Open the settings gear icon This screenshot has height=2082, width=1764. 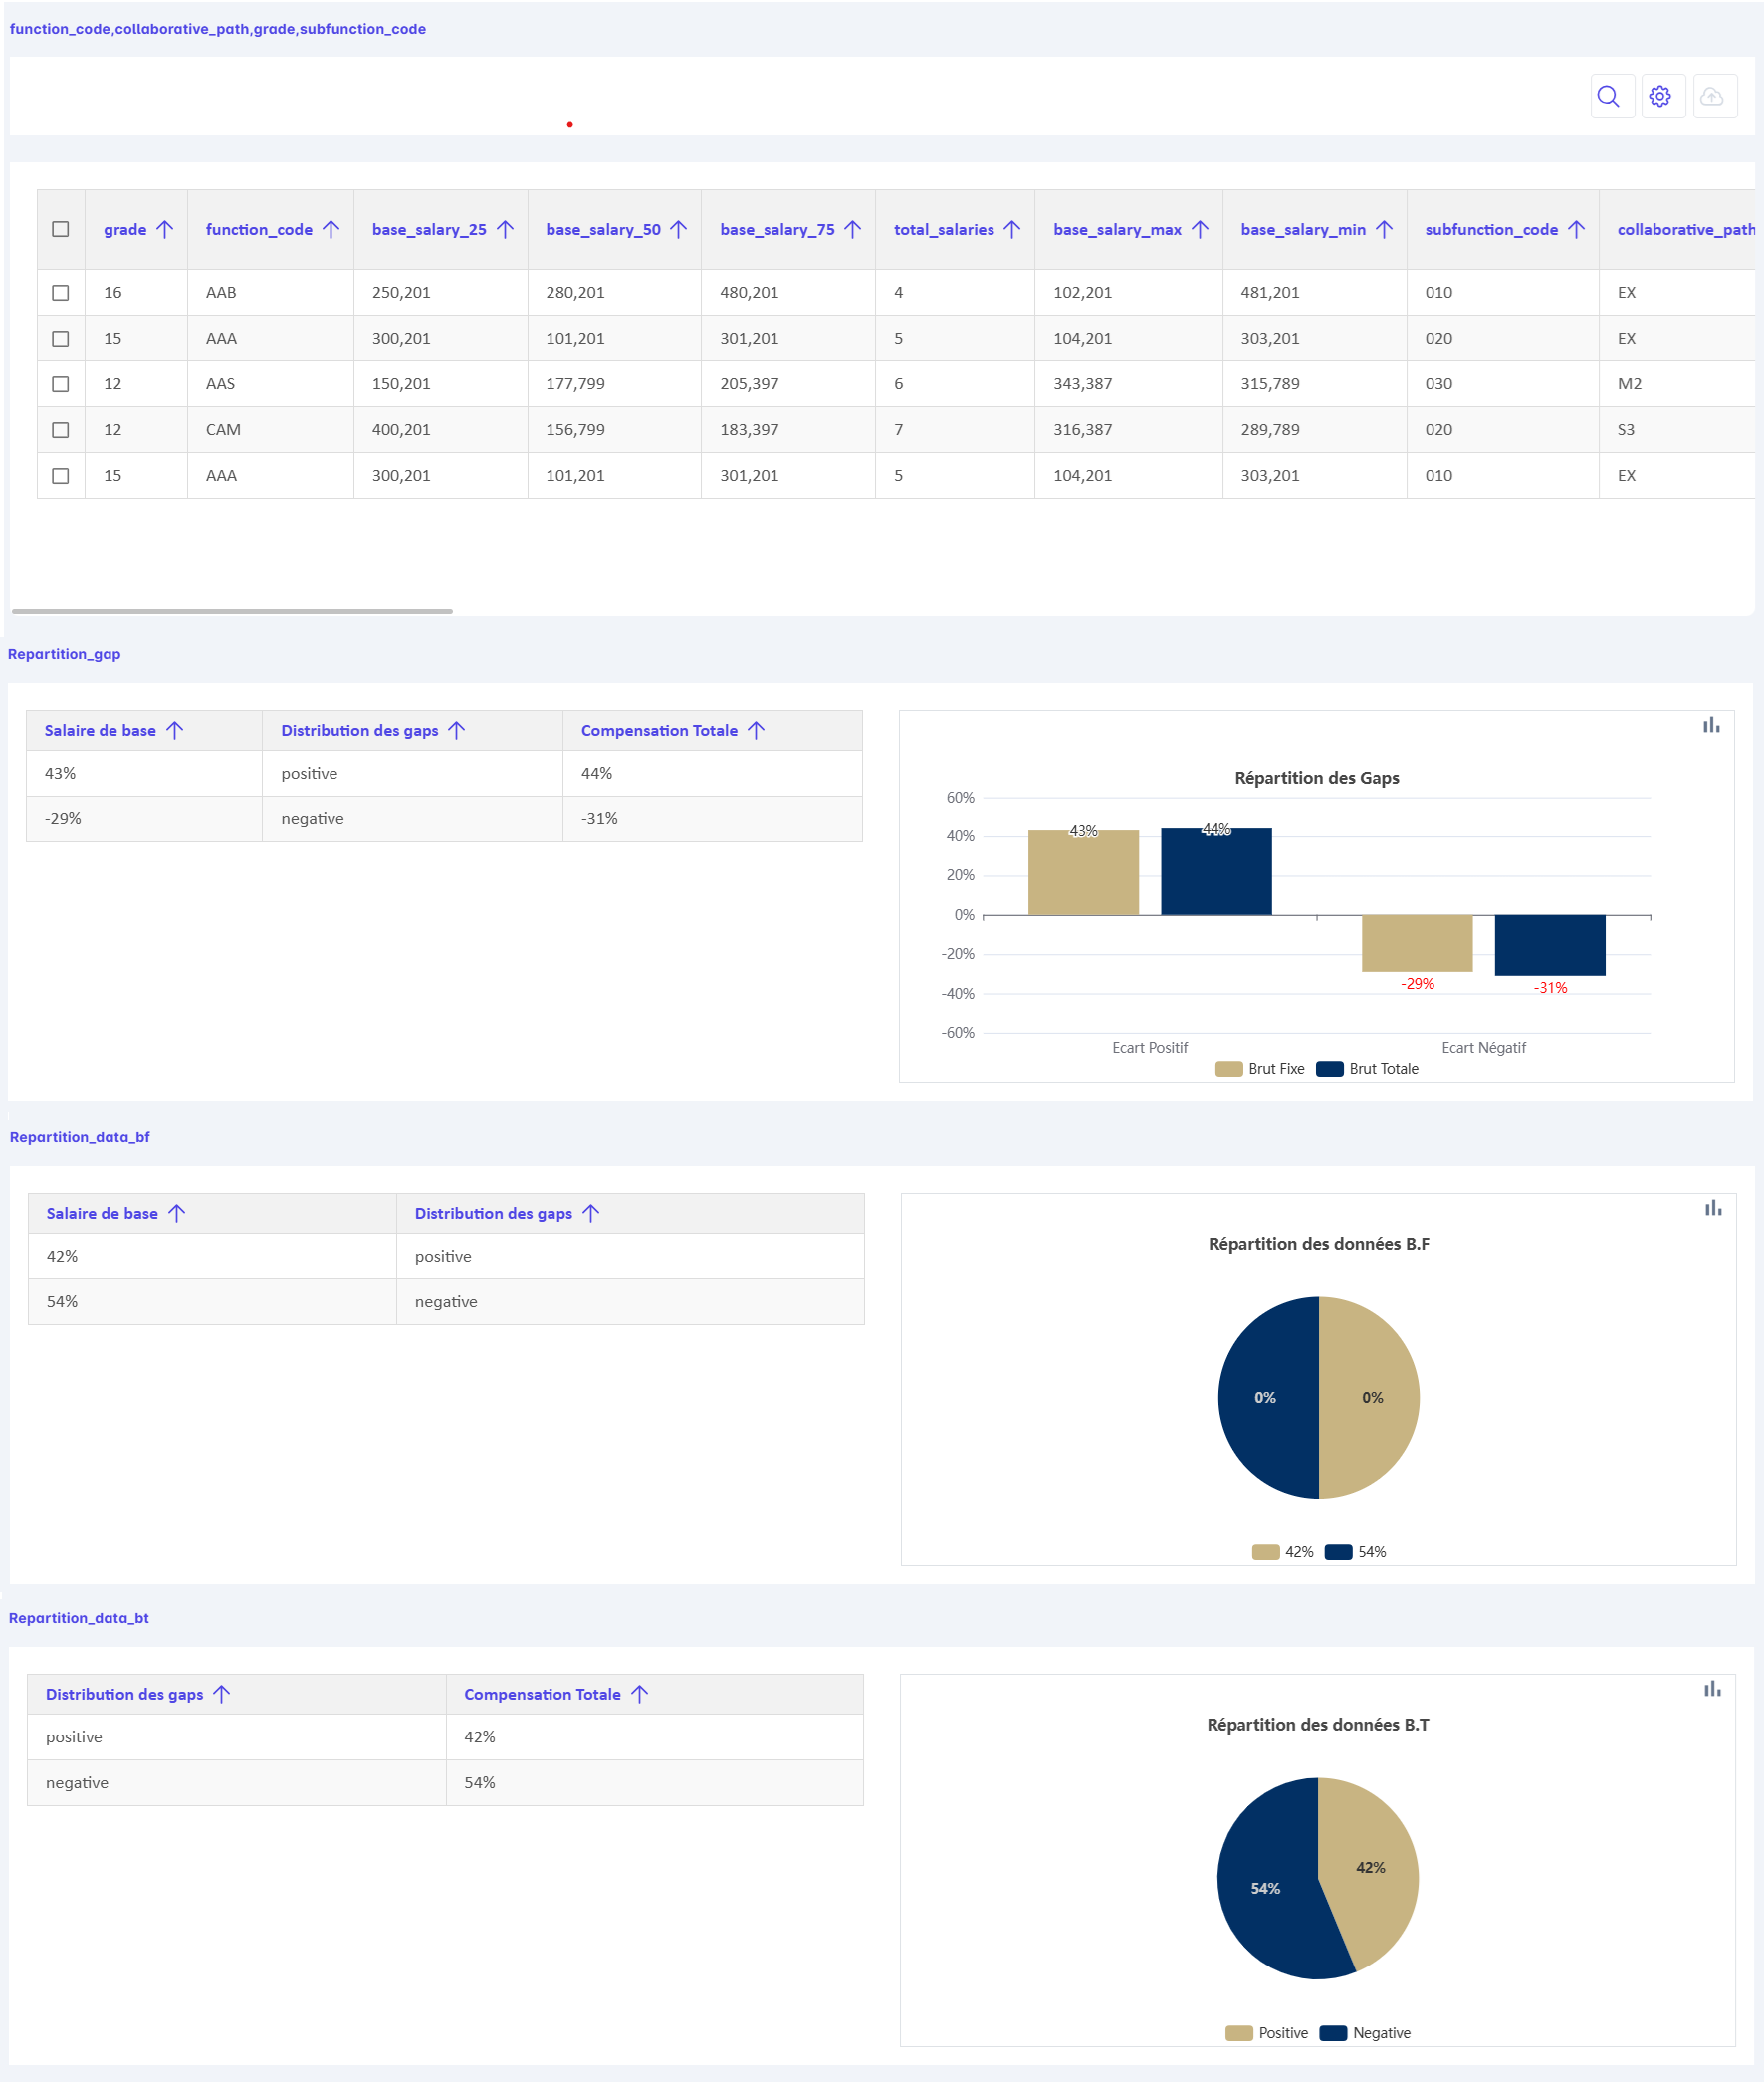[x=1661, y=96]
